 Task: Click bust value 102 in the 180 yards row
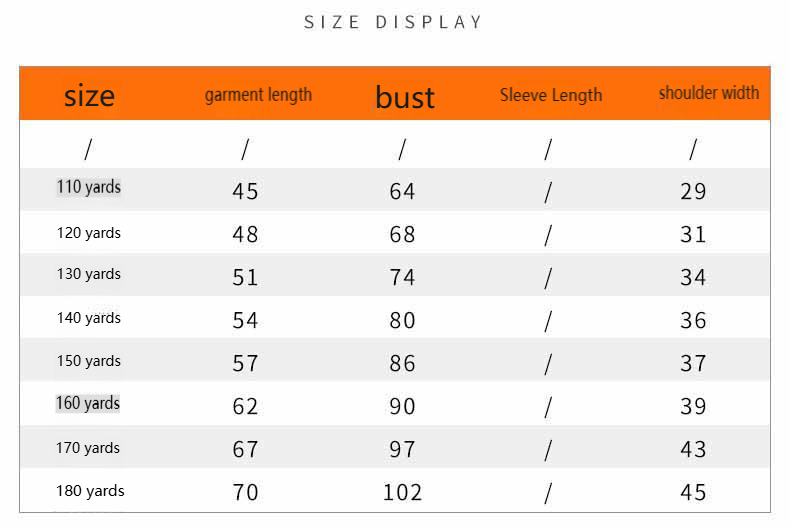click(402, 492)
